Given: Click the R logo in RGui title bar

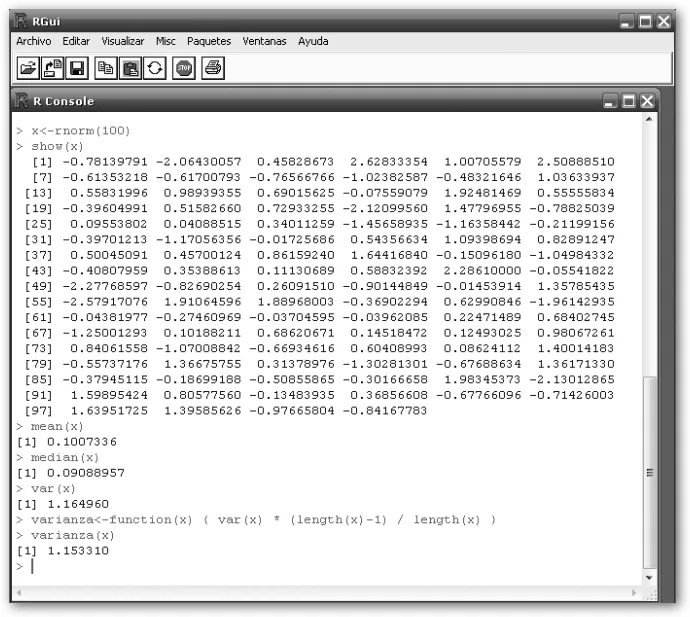Looking at the screenshot, I should (21, 21).
